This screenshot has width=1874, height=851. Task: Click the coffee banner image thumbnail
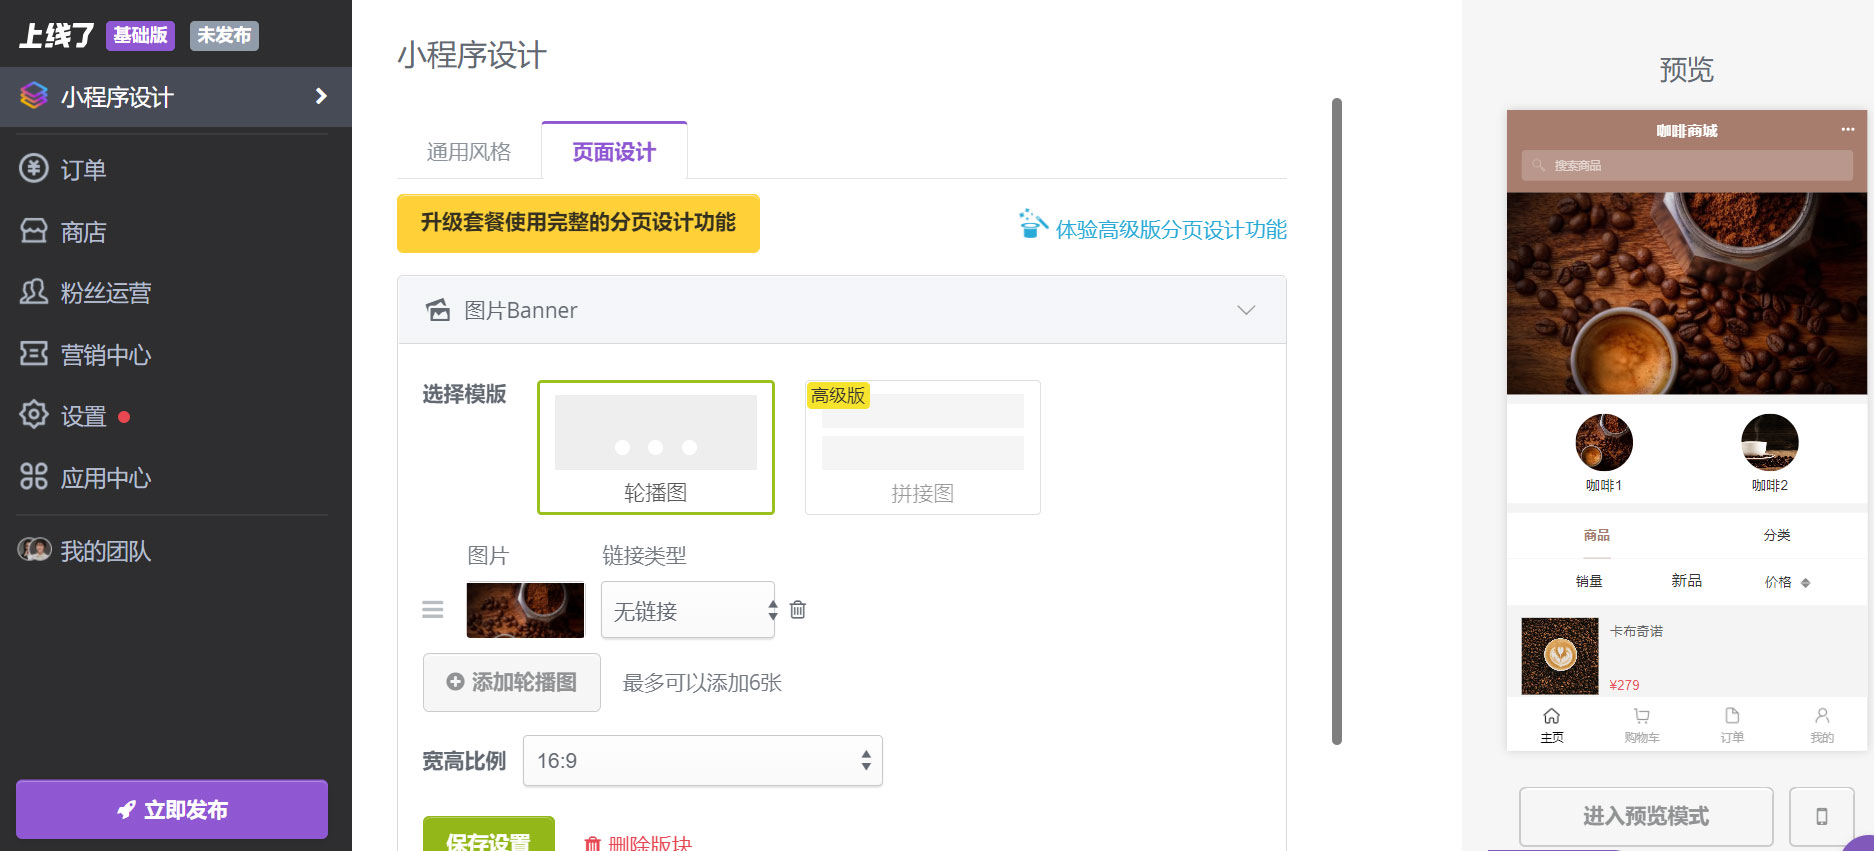(x=525, y=610)
